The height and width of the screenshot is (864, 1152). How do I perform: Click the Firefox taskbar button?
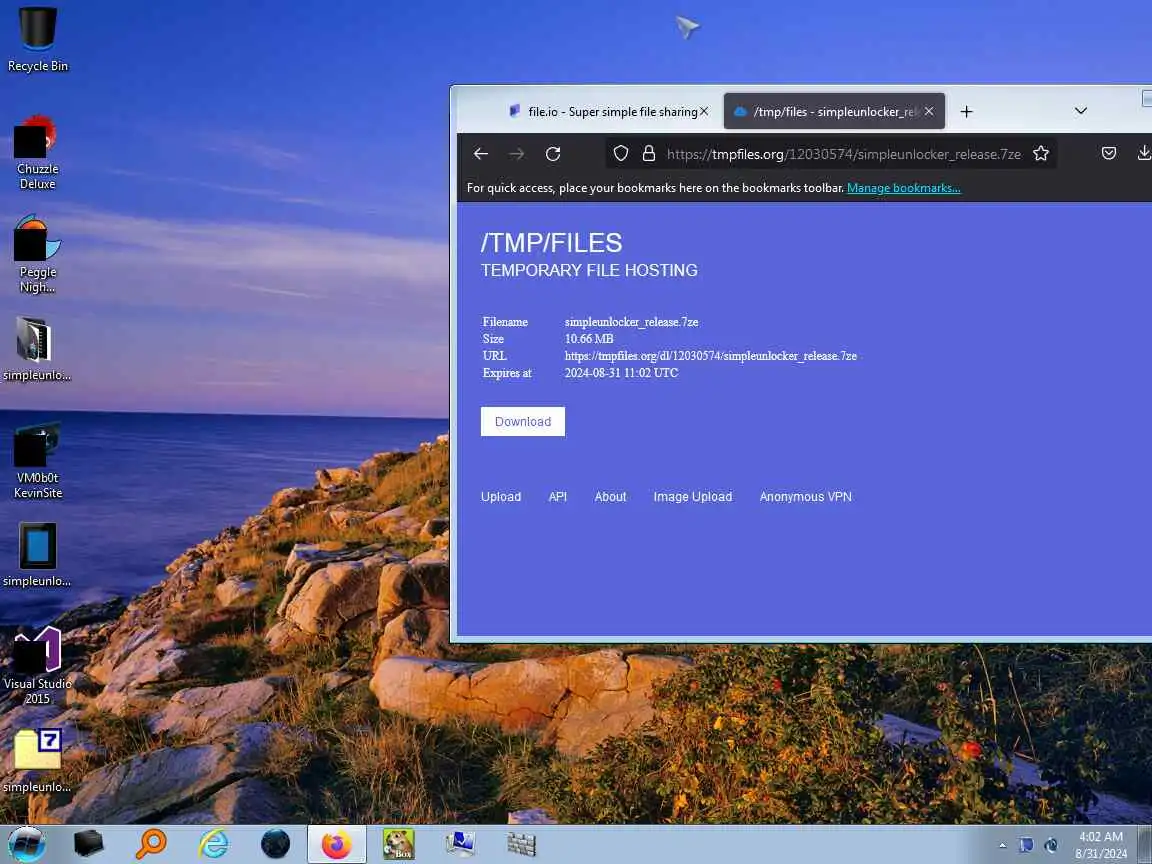click(x=336, y=844)
